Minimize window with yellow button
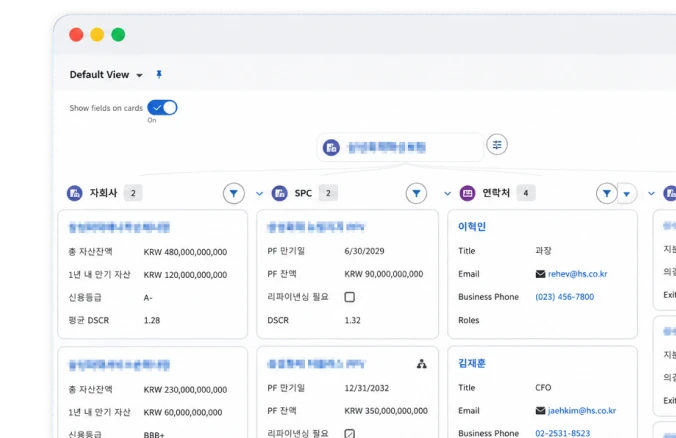This screenshot has height=438, width=676. click(97, 34)
